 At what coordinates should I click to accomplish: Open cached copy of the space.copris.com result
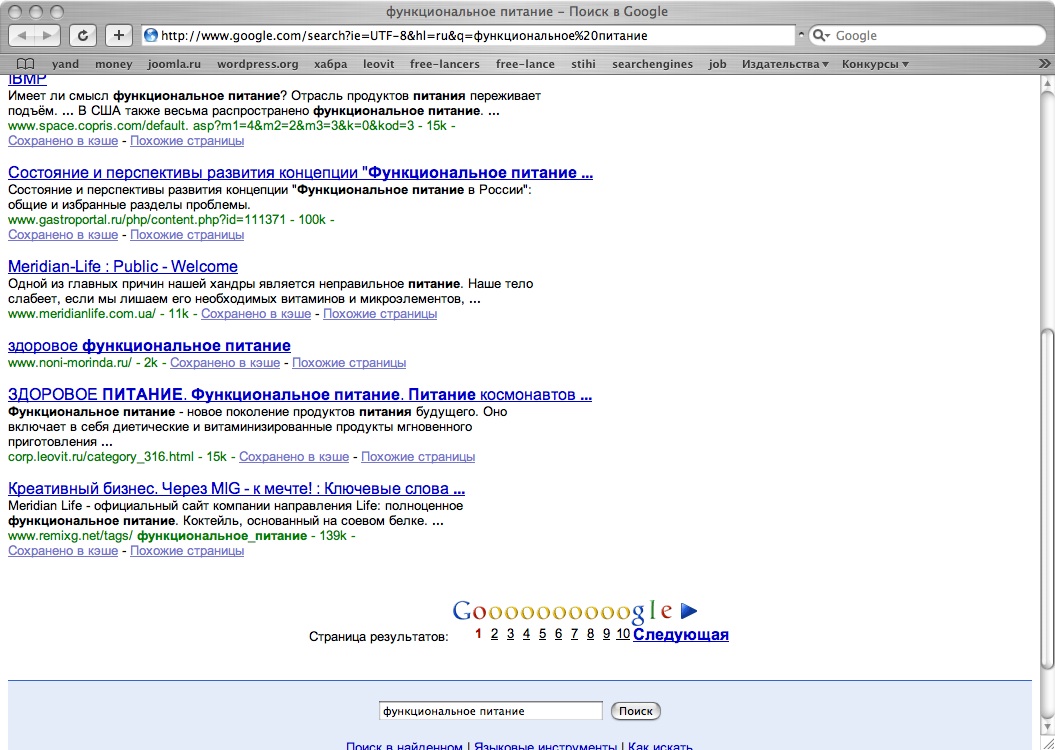(63, 141)
